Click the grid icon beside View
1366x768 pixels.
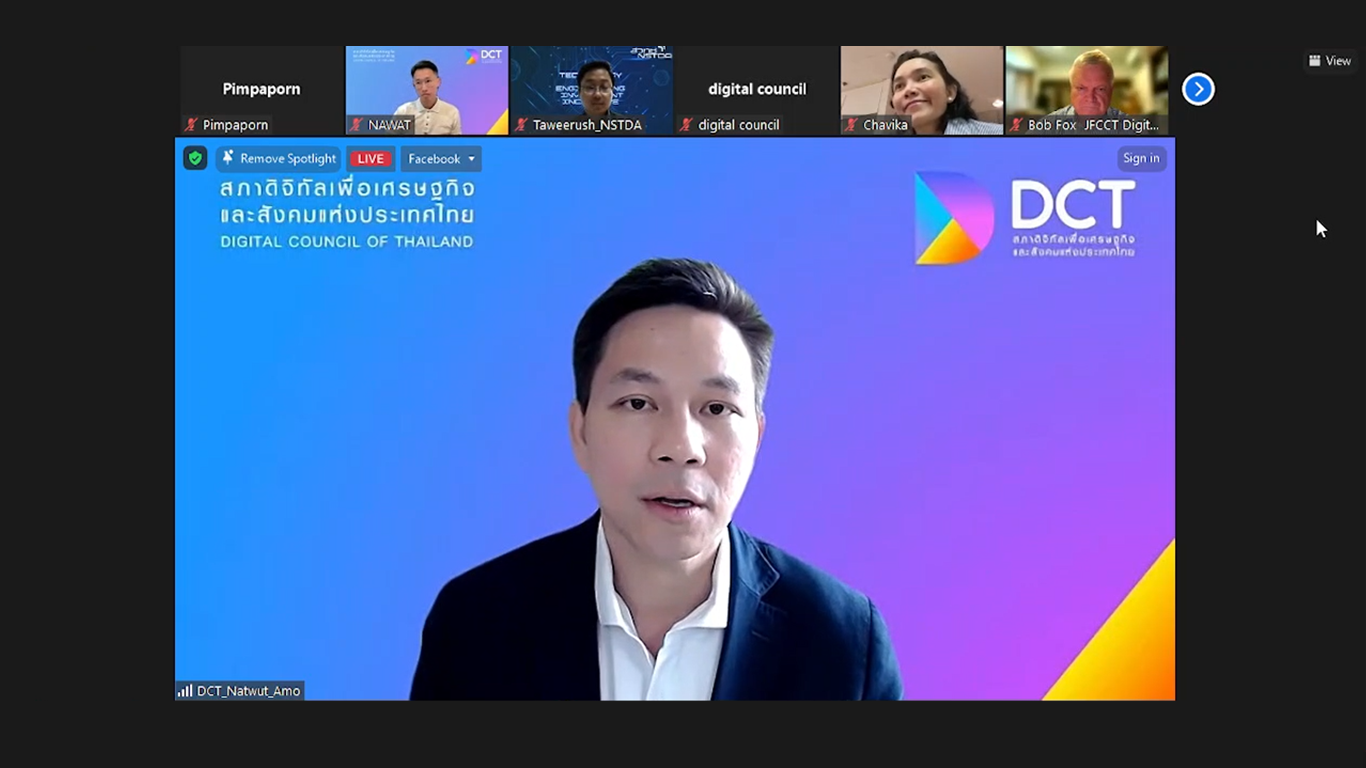click(x=1315, y=61)
